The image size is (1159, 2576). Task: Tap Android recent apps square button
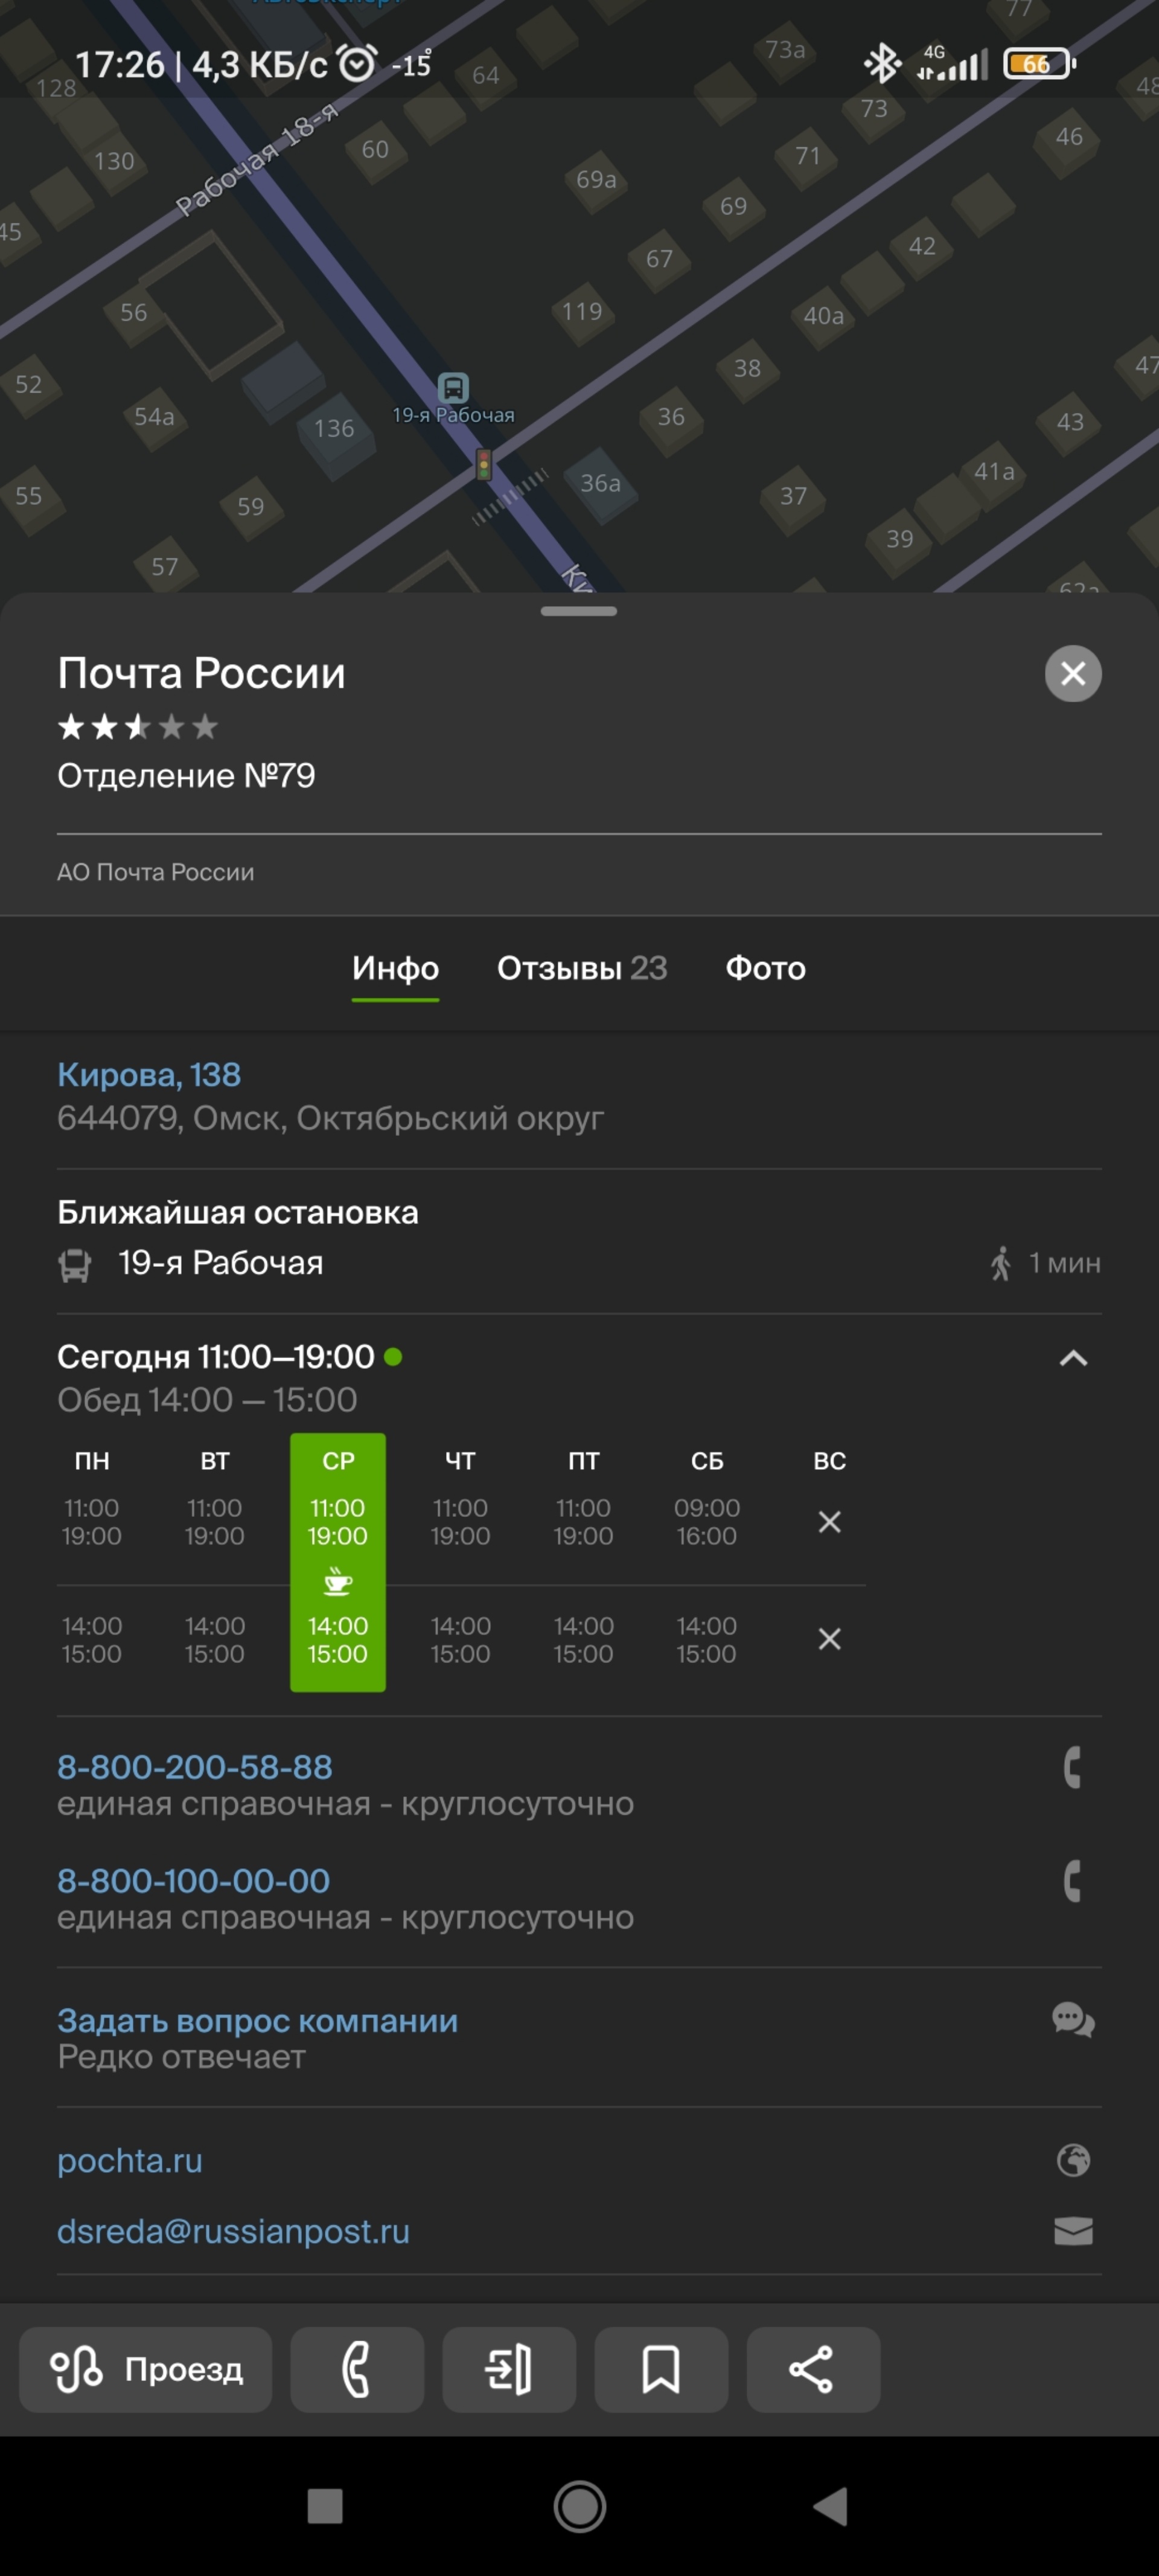[x=325, y=2506]
